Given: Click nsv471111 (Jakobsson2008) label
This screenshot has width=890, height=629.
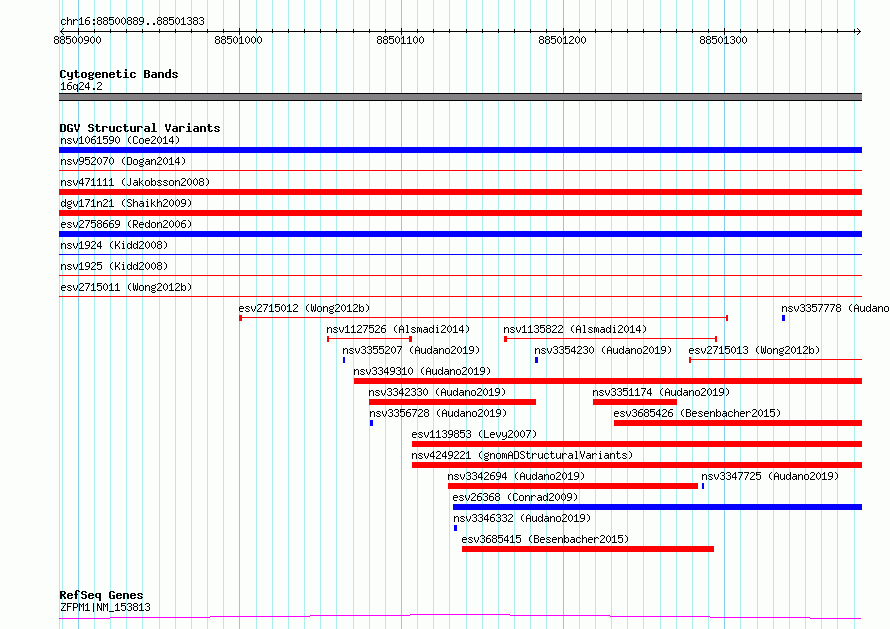Looking at the screenshot, I should [135, 182].
